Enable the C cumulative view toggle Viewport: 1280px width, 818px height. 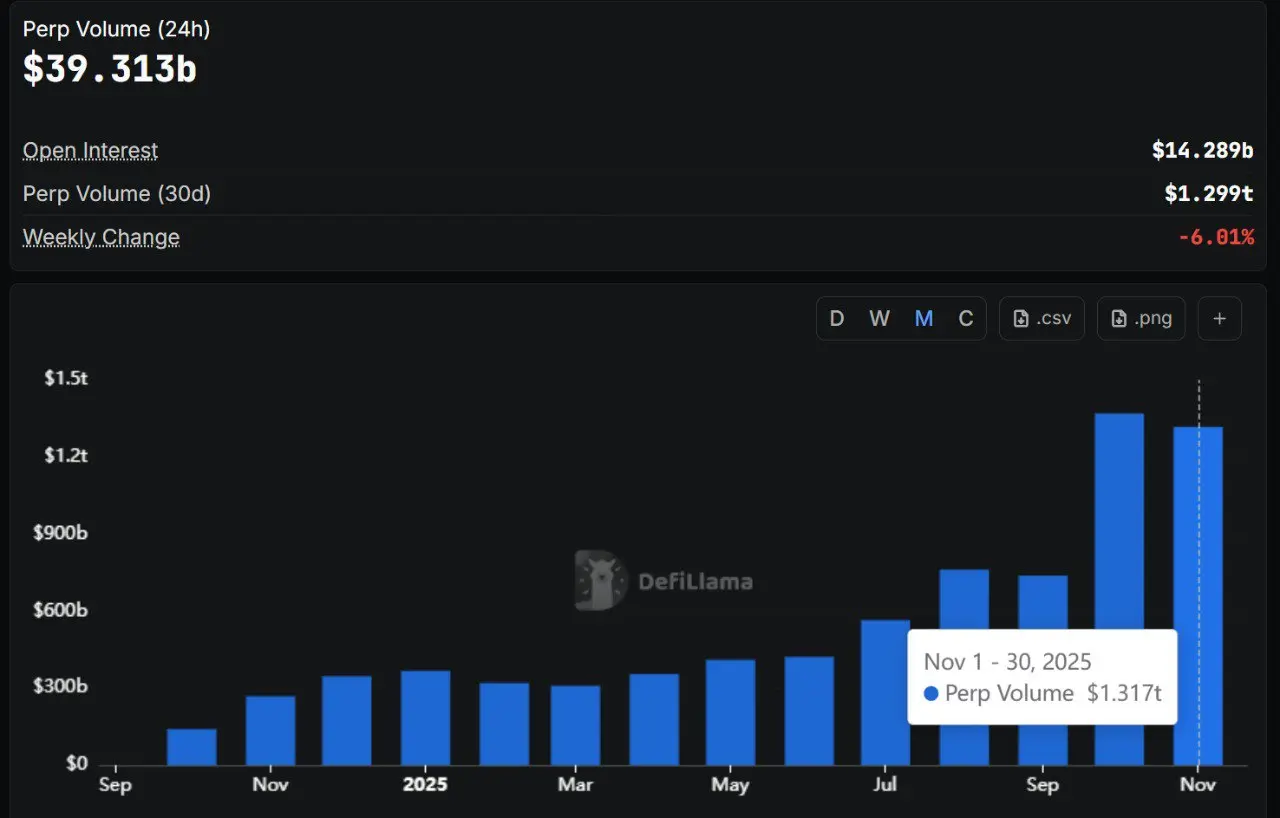pos(966,319)
